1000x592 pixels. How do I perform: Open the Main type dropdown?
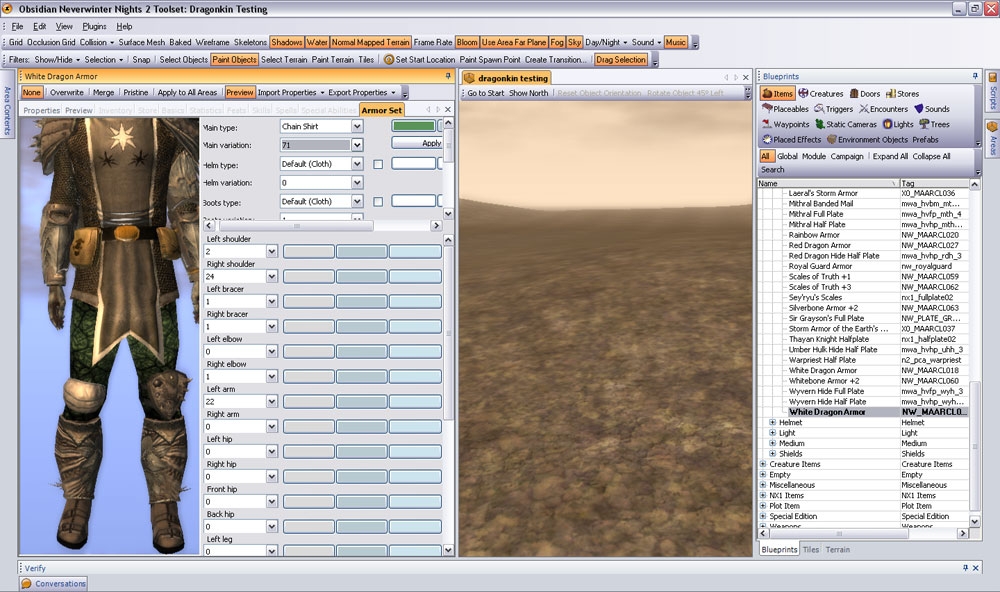tap(356, 127)
